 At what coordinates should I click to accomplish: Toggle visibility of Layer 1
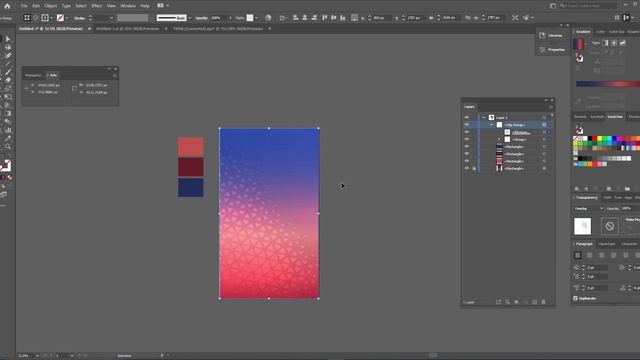pyautogui.click(x=467, y=118)
